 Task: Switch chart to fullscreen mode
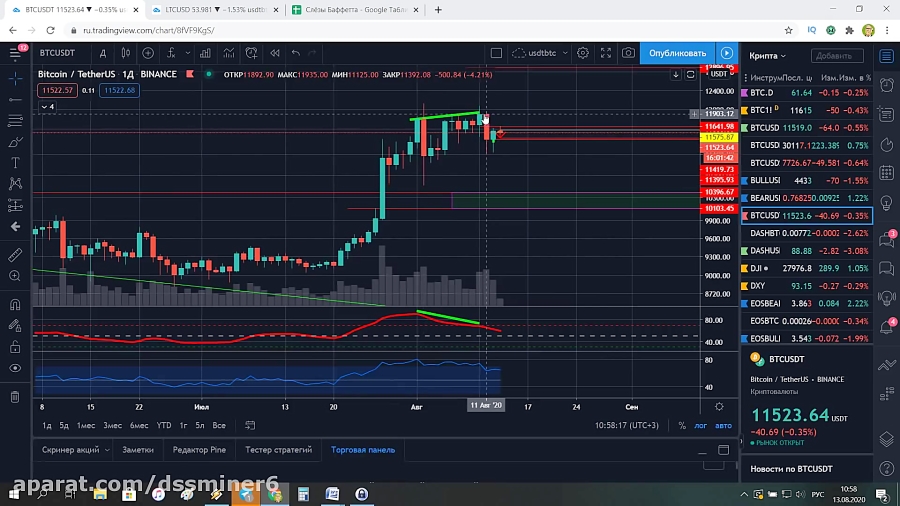(606, 53)
